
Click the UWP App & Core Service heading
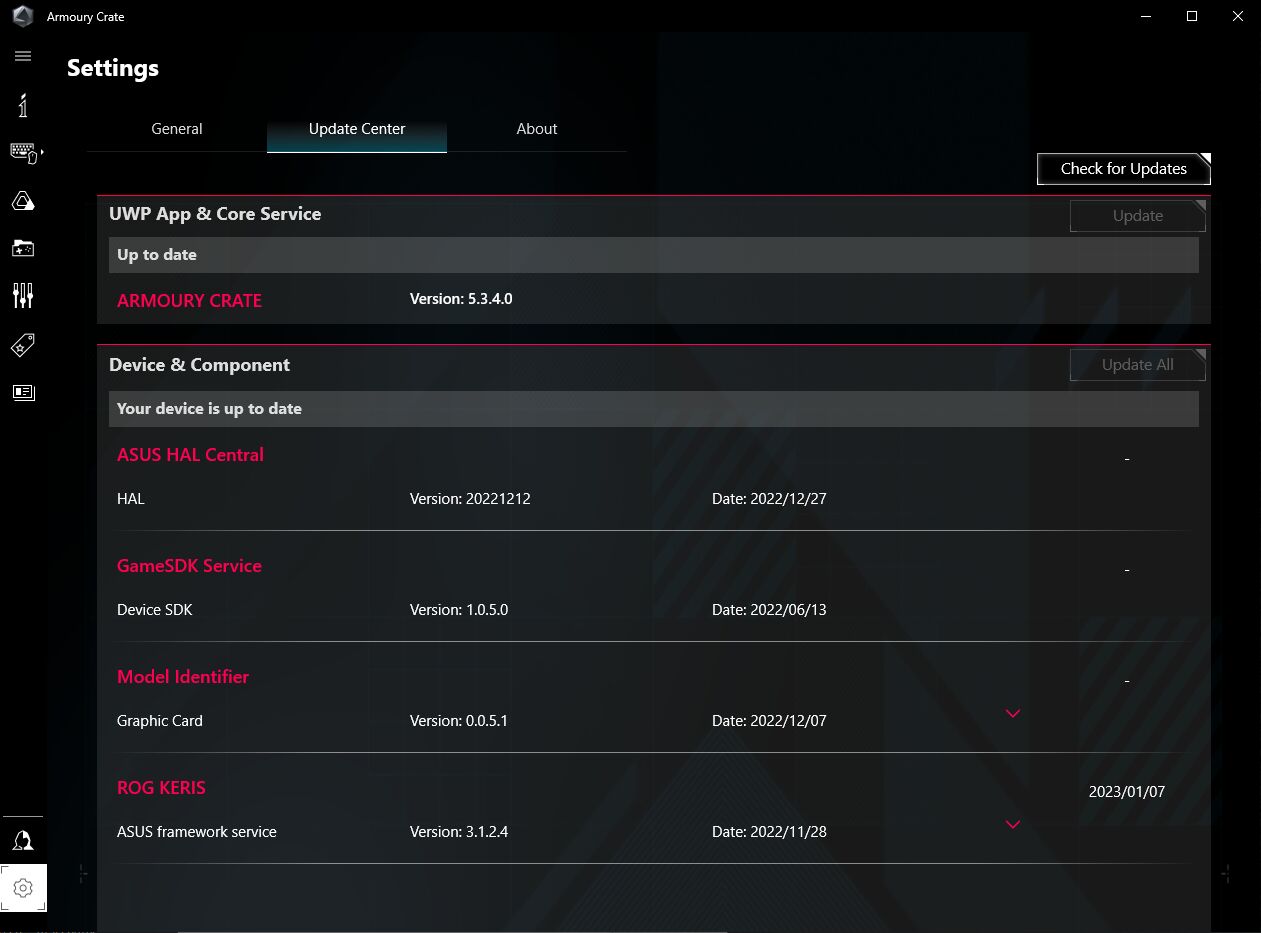pos(215,214)
